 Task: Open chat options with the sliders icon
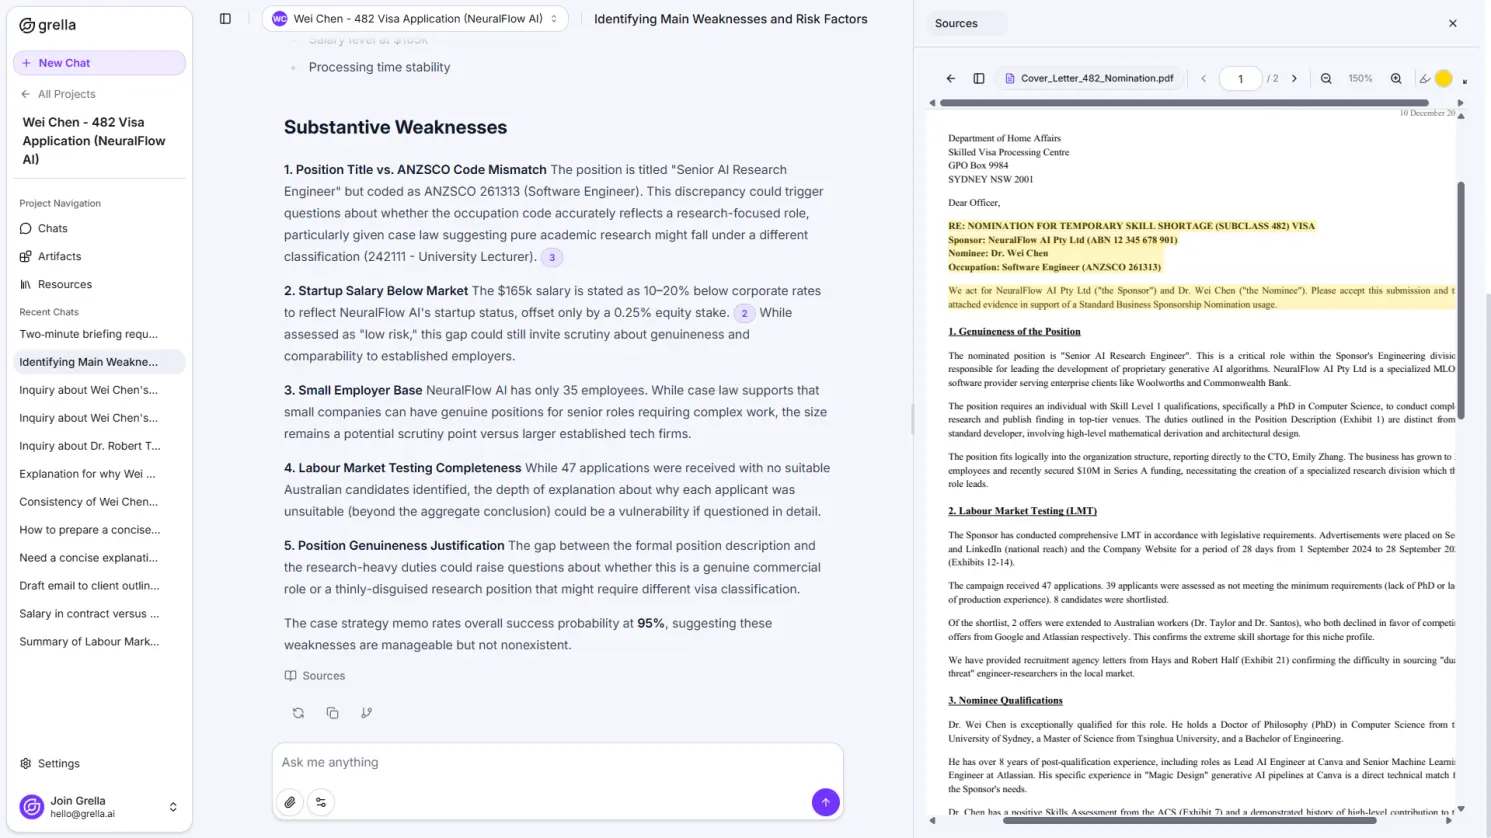point(321,802)
